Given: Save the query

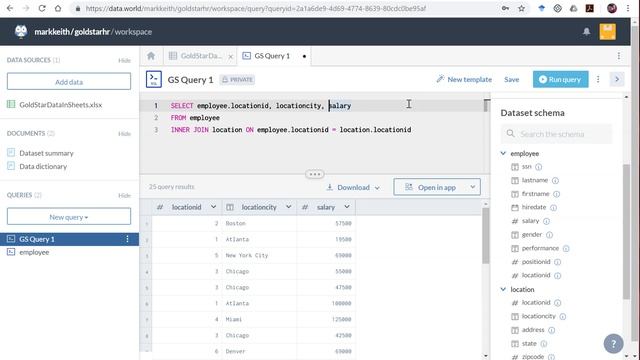Looking at the screenshot, I should point(511,79).
